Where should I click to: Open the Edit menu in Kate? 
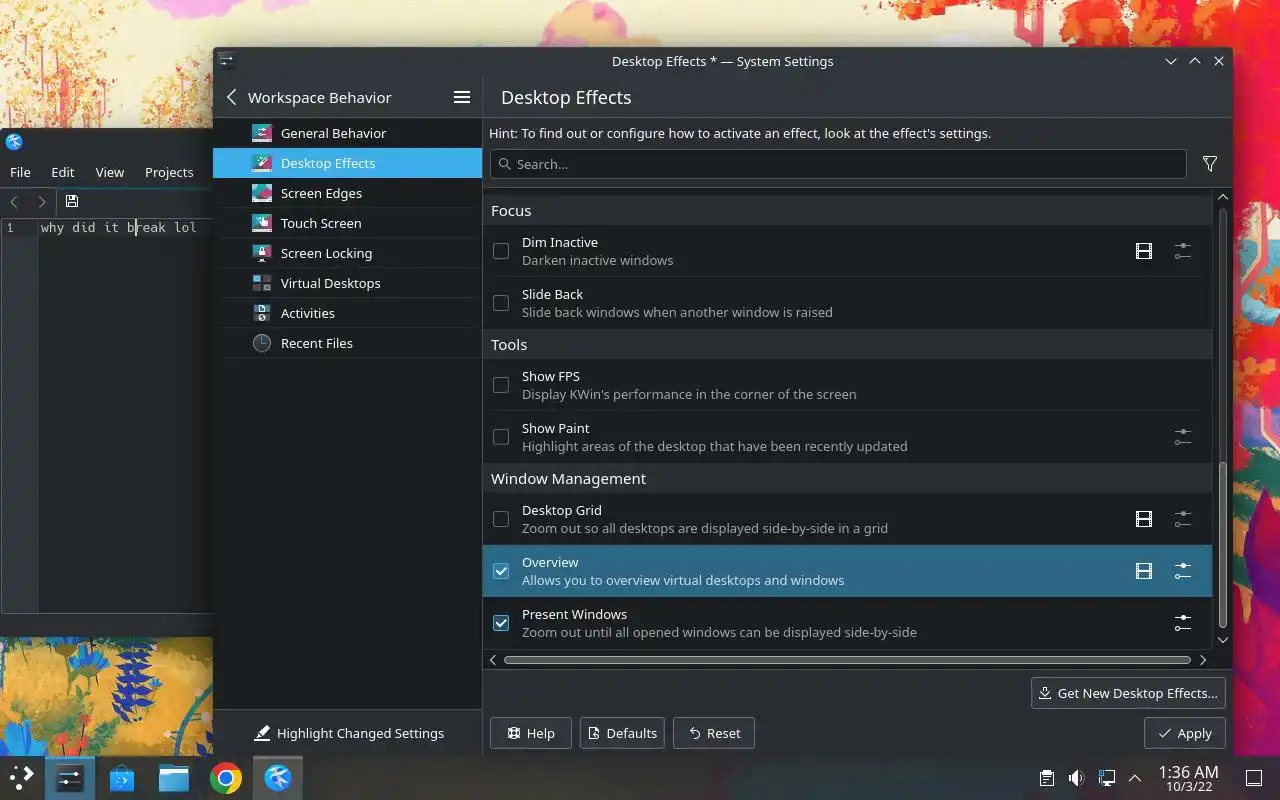point(63,172)
